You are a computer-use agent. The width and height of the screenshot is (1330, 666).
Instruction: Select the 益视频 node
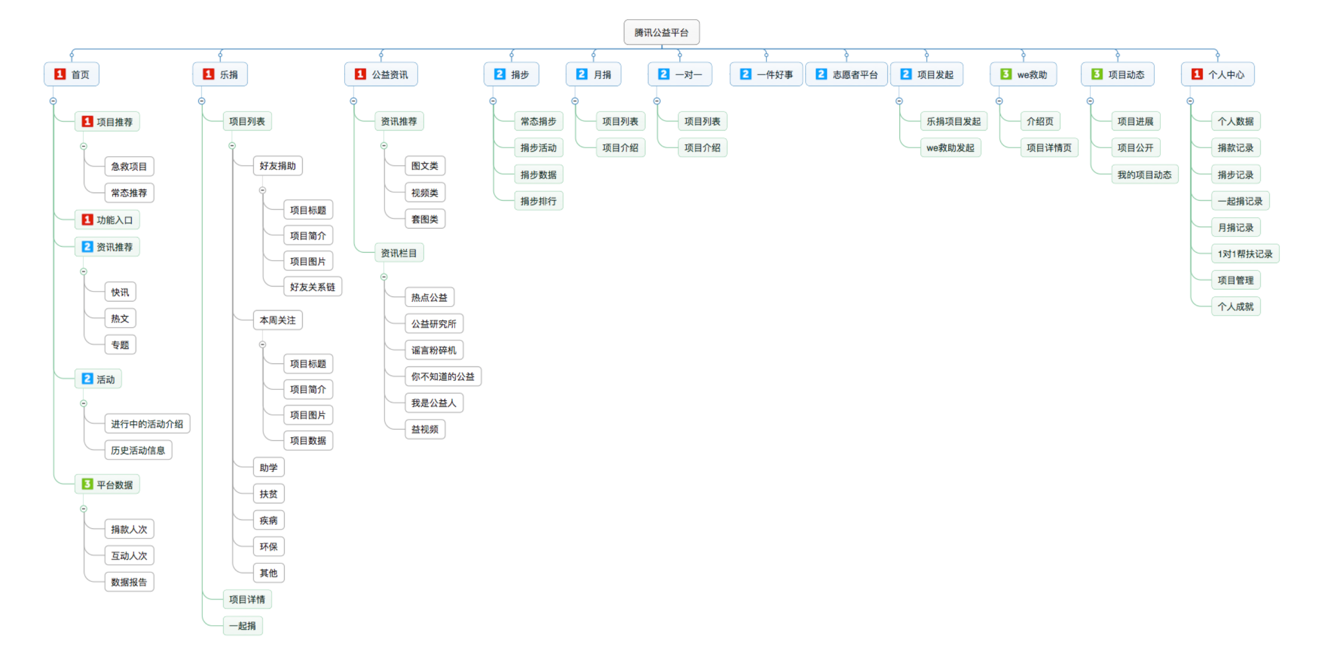(x=425, y=429)
